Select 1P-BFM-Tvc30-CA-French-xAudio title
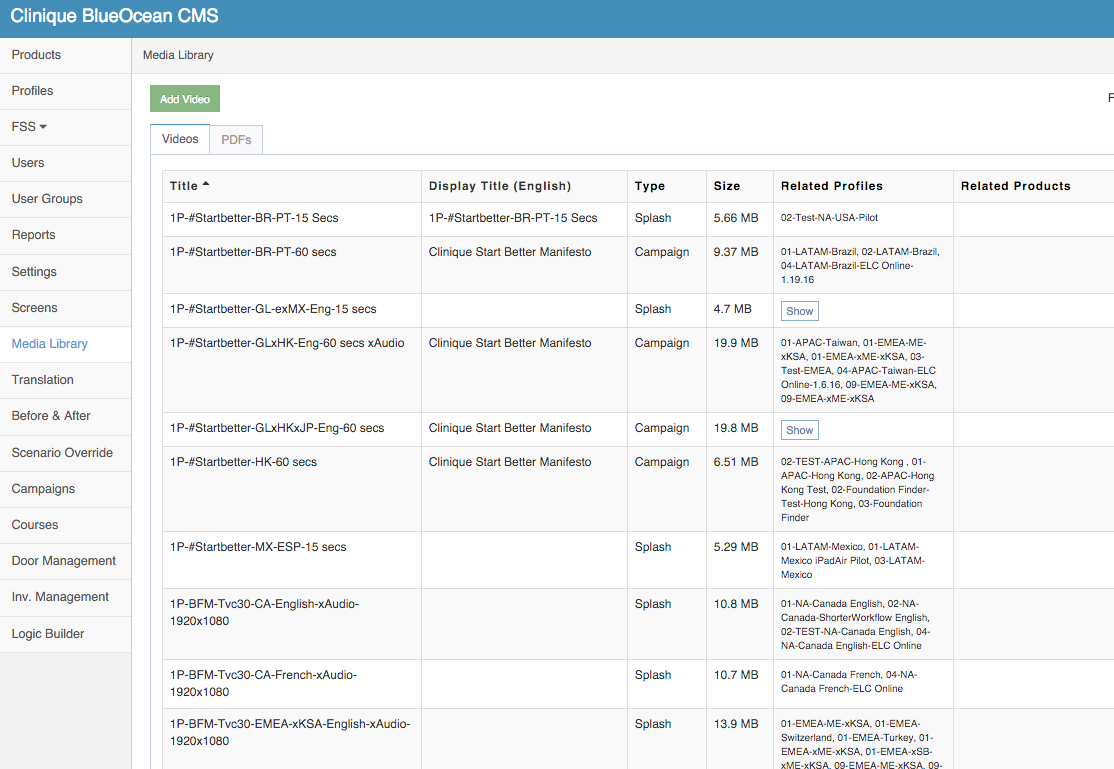The height and width of the screenshot is (769, 1114). [264, 684]
